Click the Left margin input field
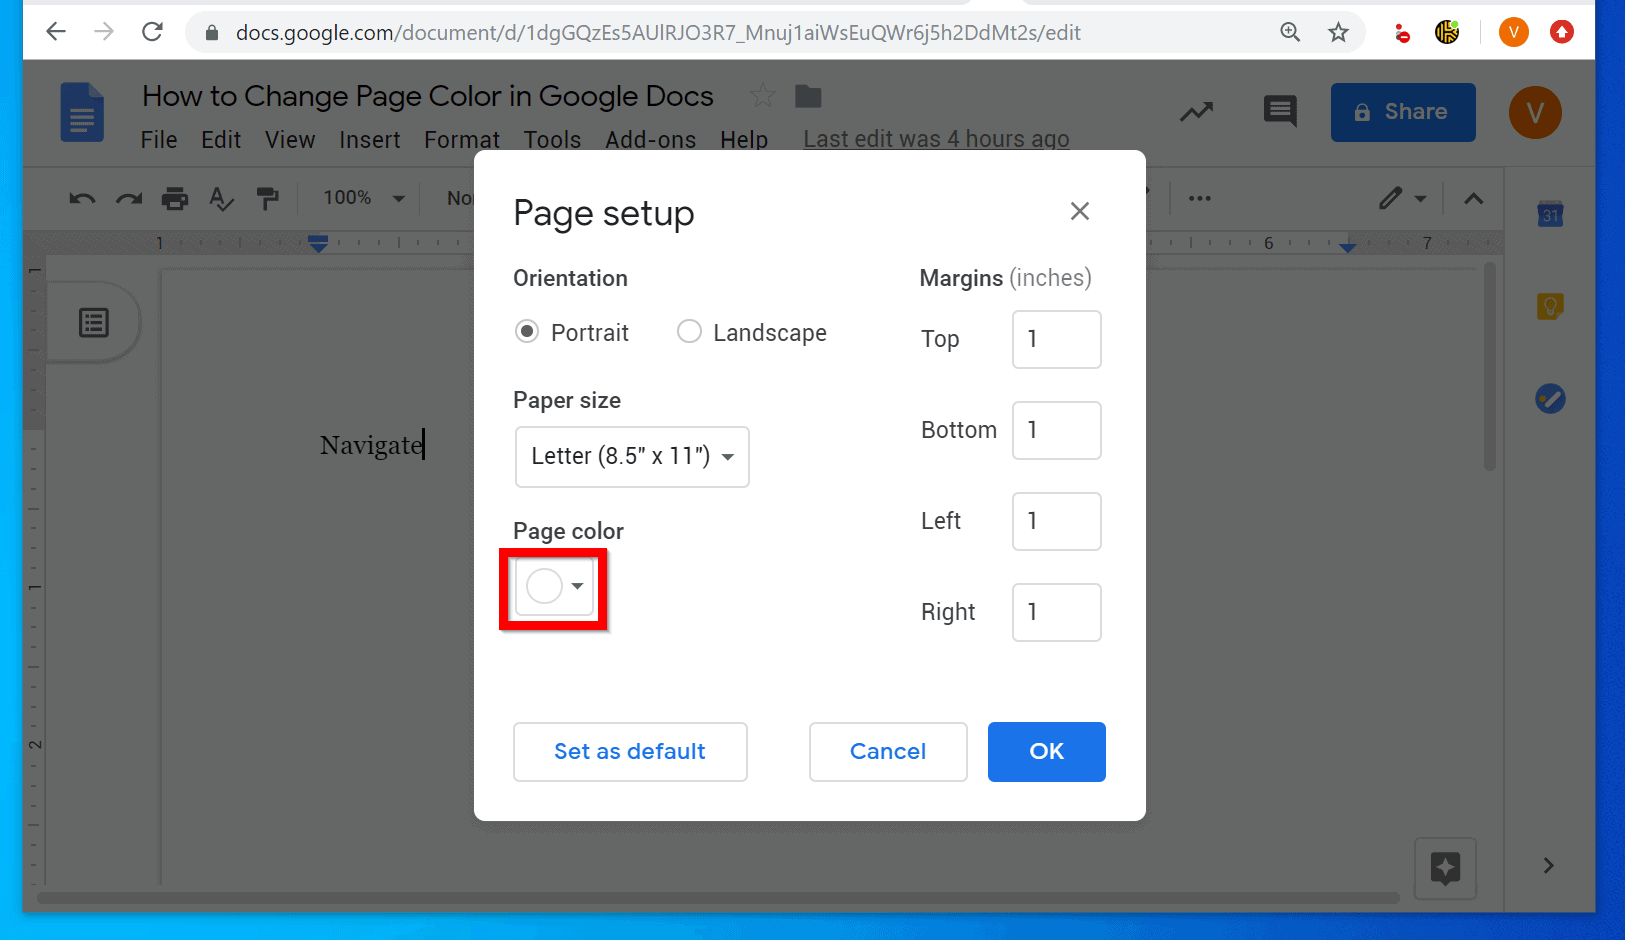The image size is (1625, 940). point(1057,521)
